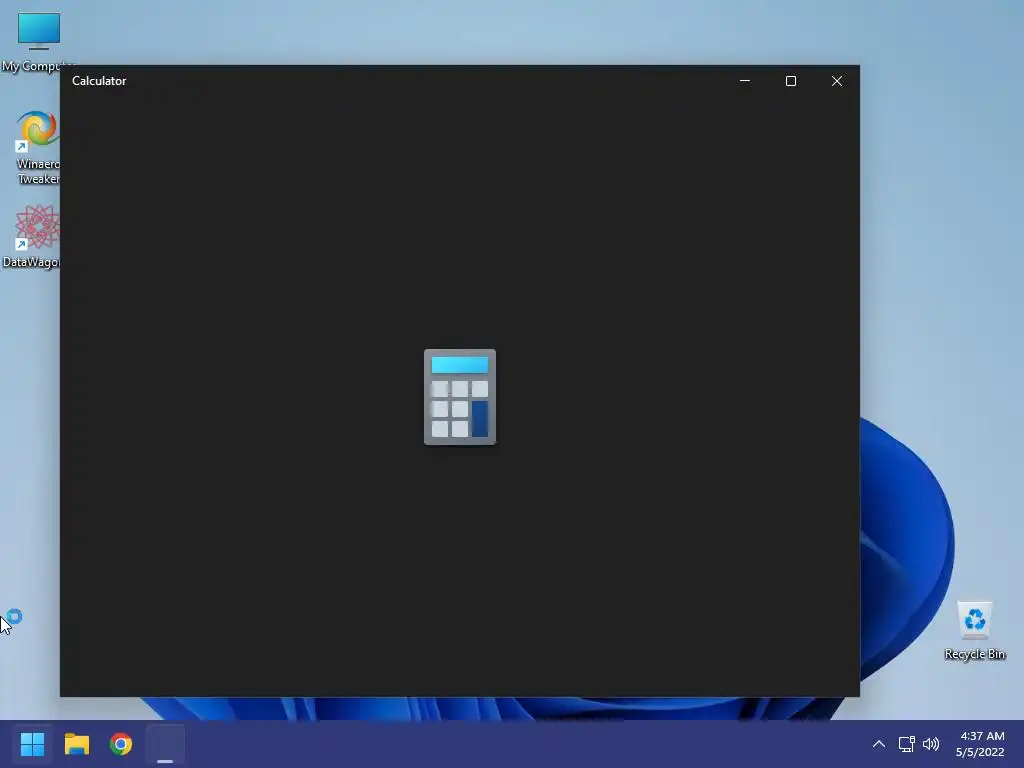Select the DataWagon desktop shortcut

[31, 236]
